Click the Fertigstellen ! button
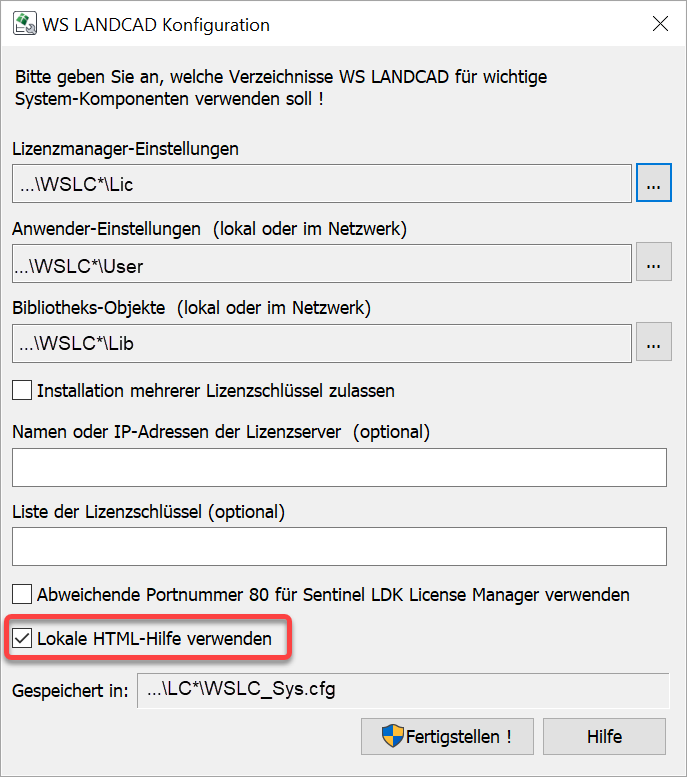The image size is (687, 777). [x=447, y=737]
